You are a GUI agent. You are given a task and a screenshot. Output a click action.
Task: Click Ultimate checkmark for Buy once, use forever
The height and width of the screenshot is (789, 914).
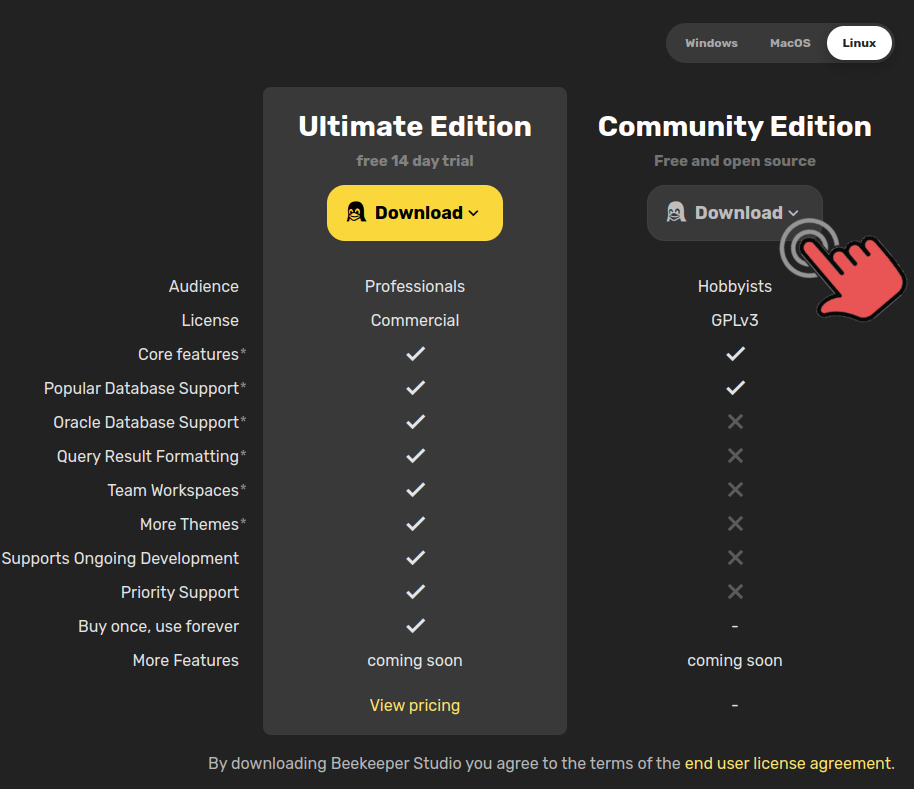click(415, 626)
